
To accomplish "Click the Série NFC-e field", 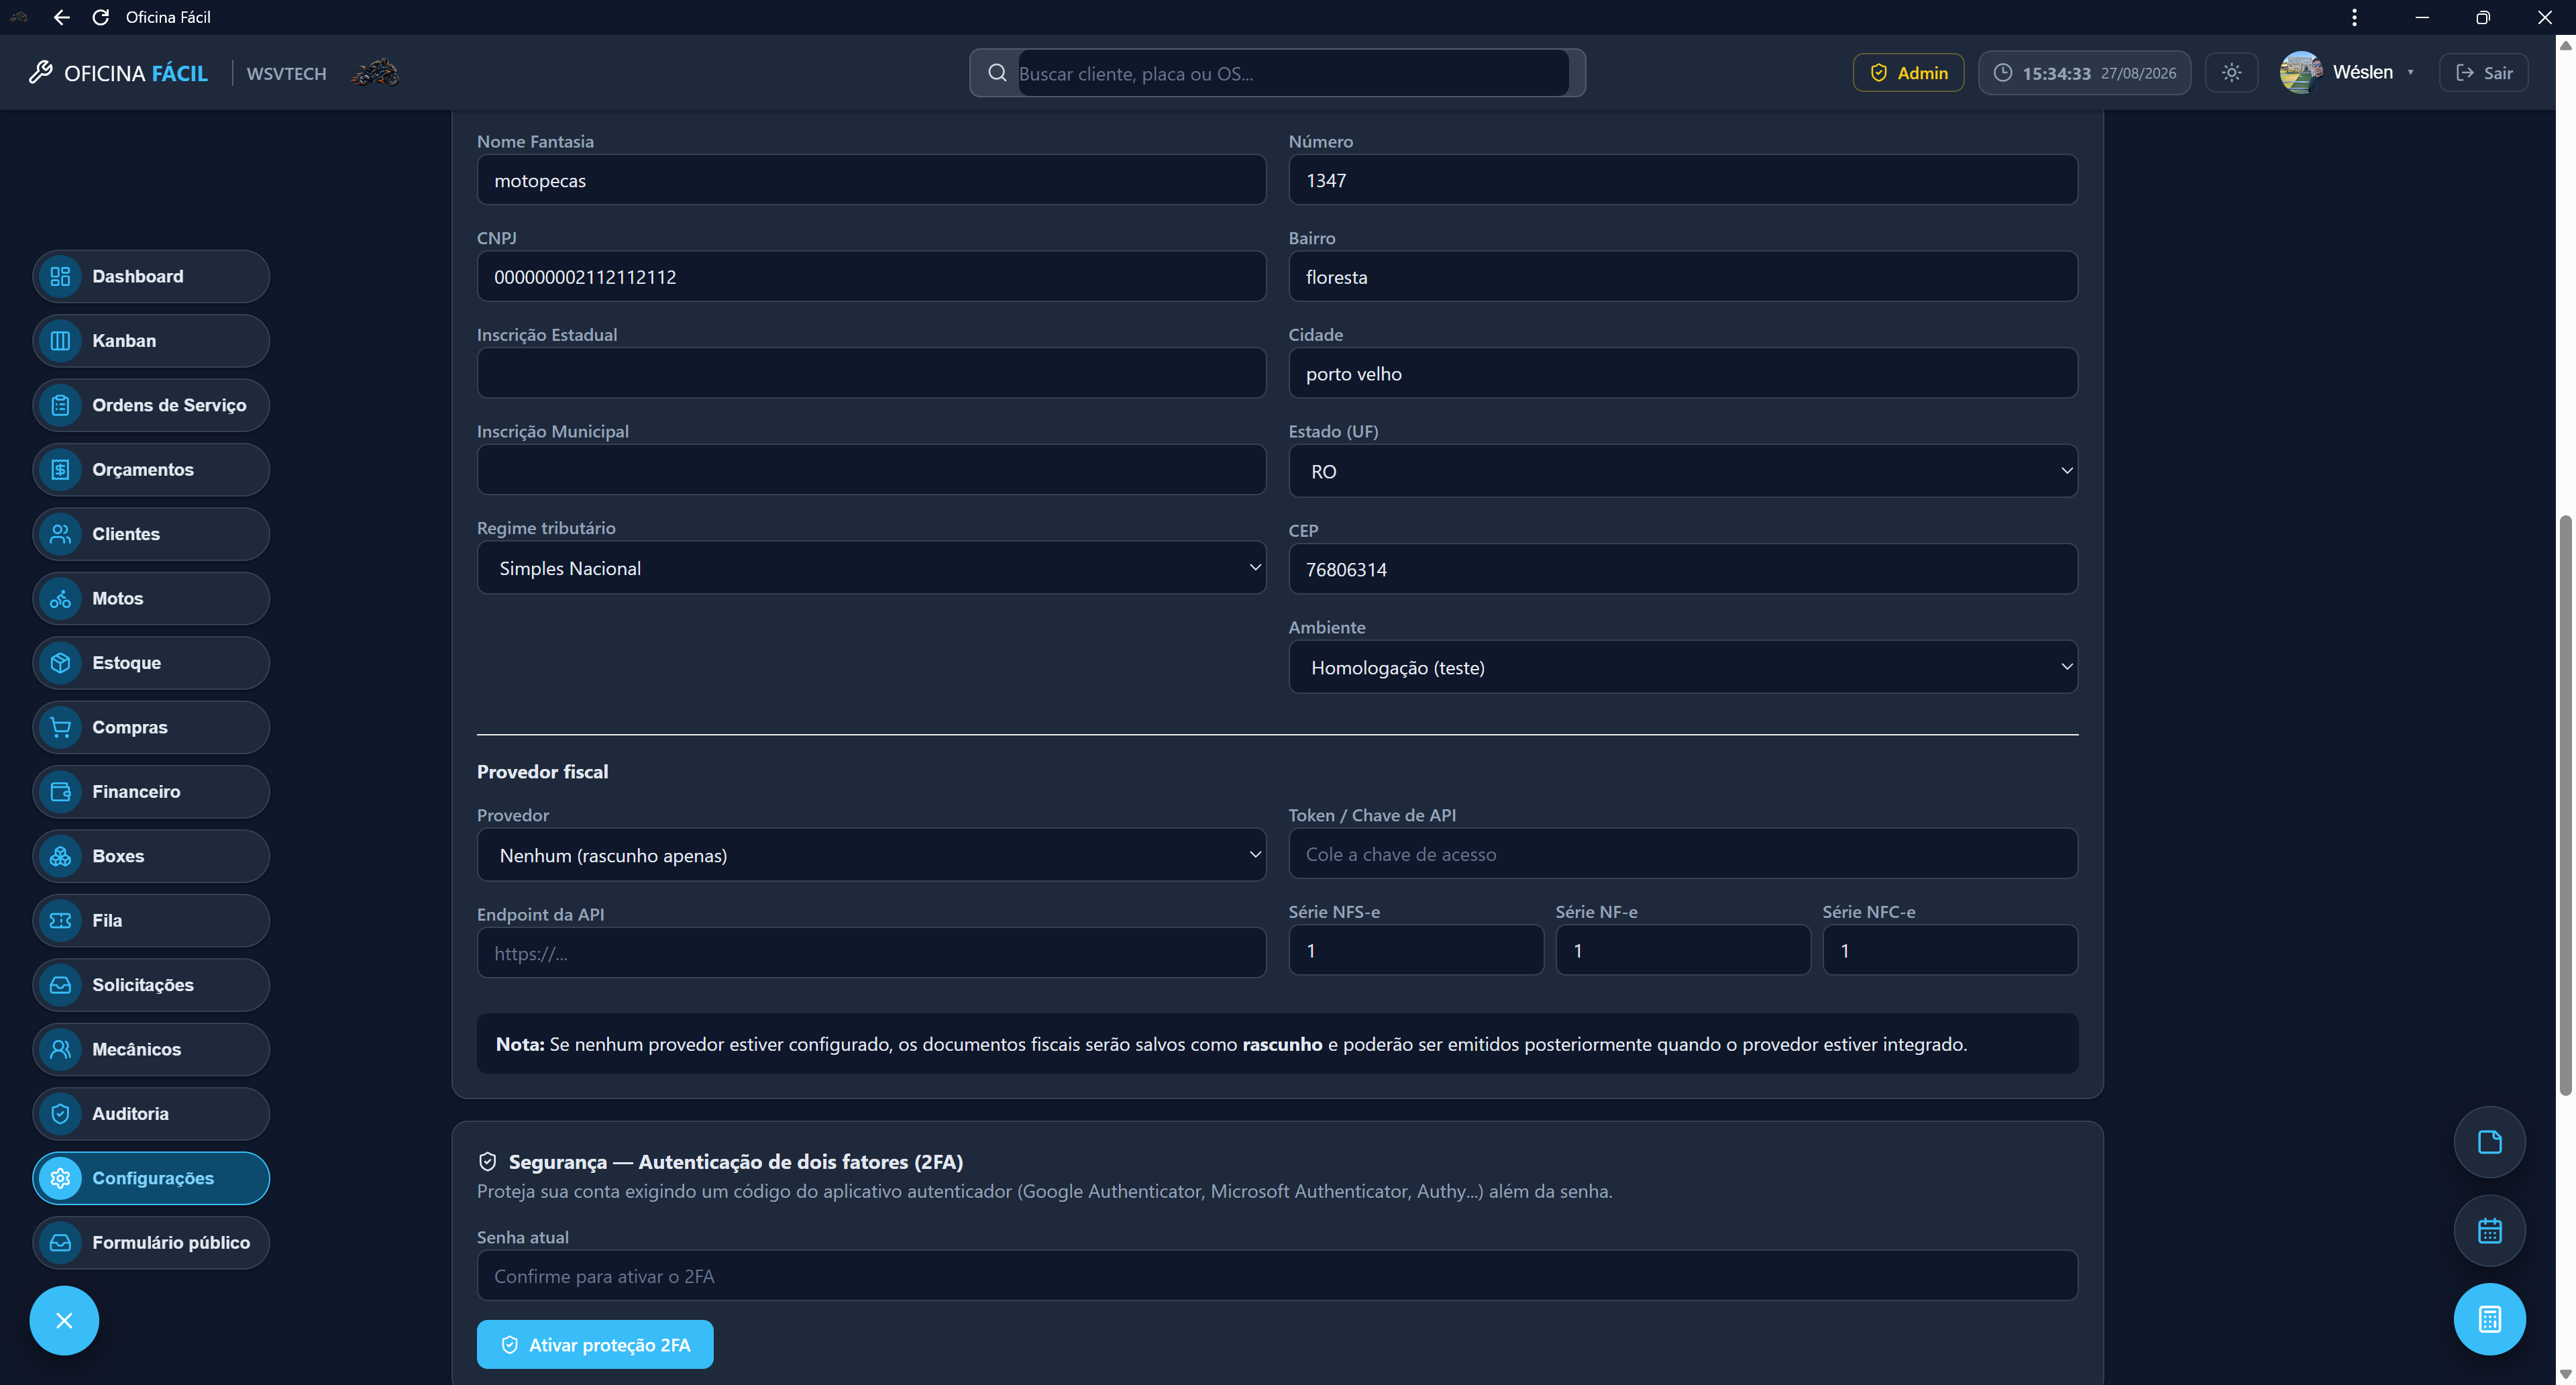I will 1950,950.
